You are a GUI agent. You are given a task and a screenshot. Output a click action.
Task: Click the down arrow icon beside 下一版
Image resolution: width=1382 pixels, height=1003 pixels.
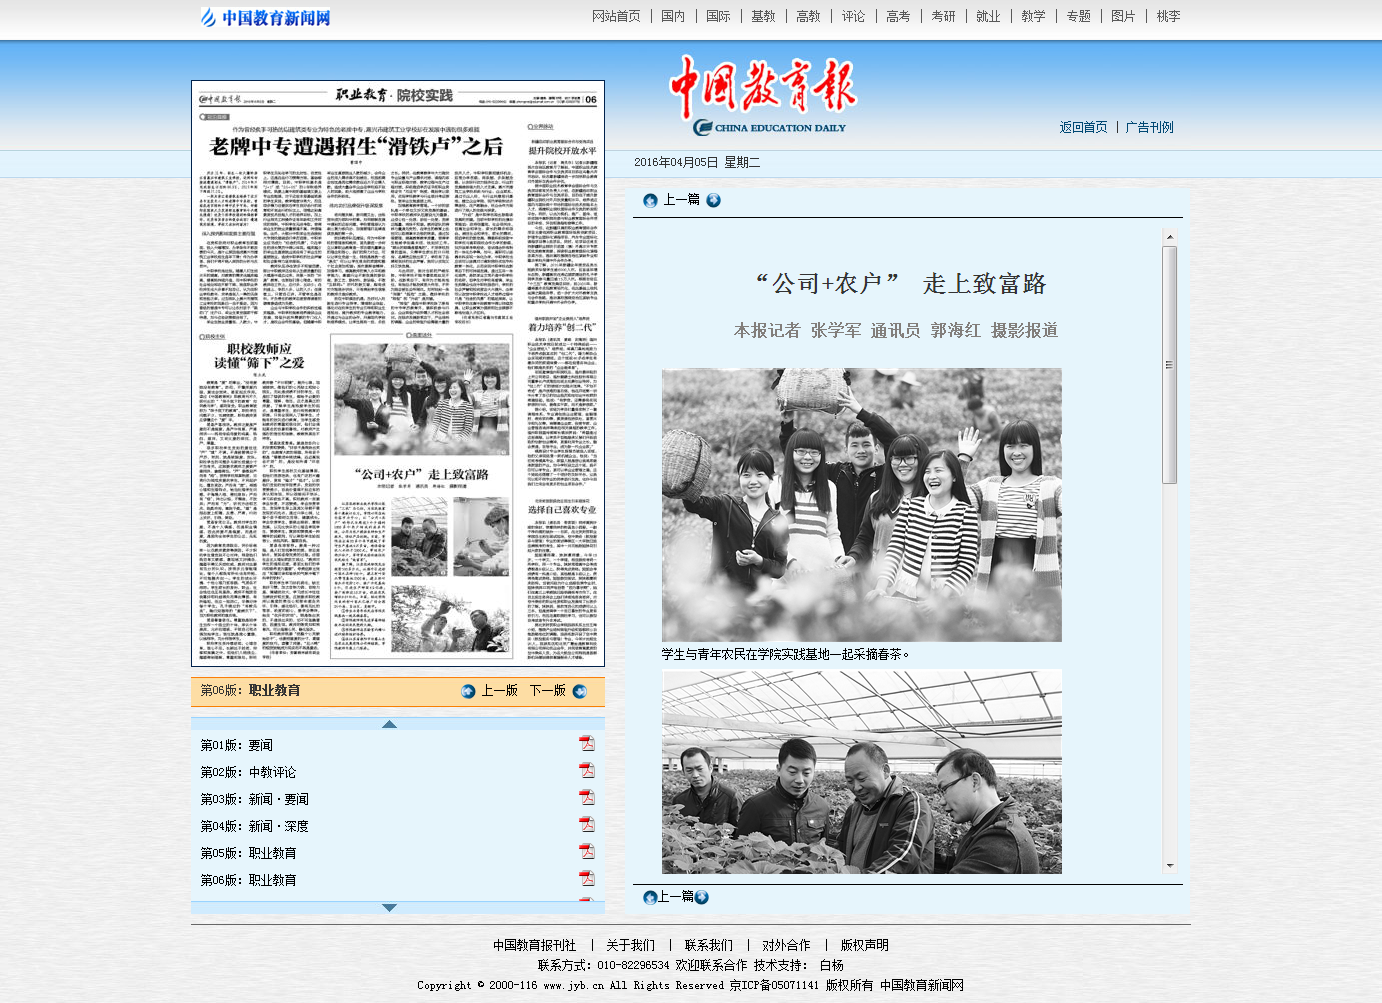[580, 691]
